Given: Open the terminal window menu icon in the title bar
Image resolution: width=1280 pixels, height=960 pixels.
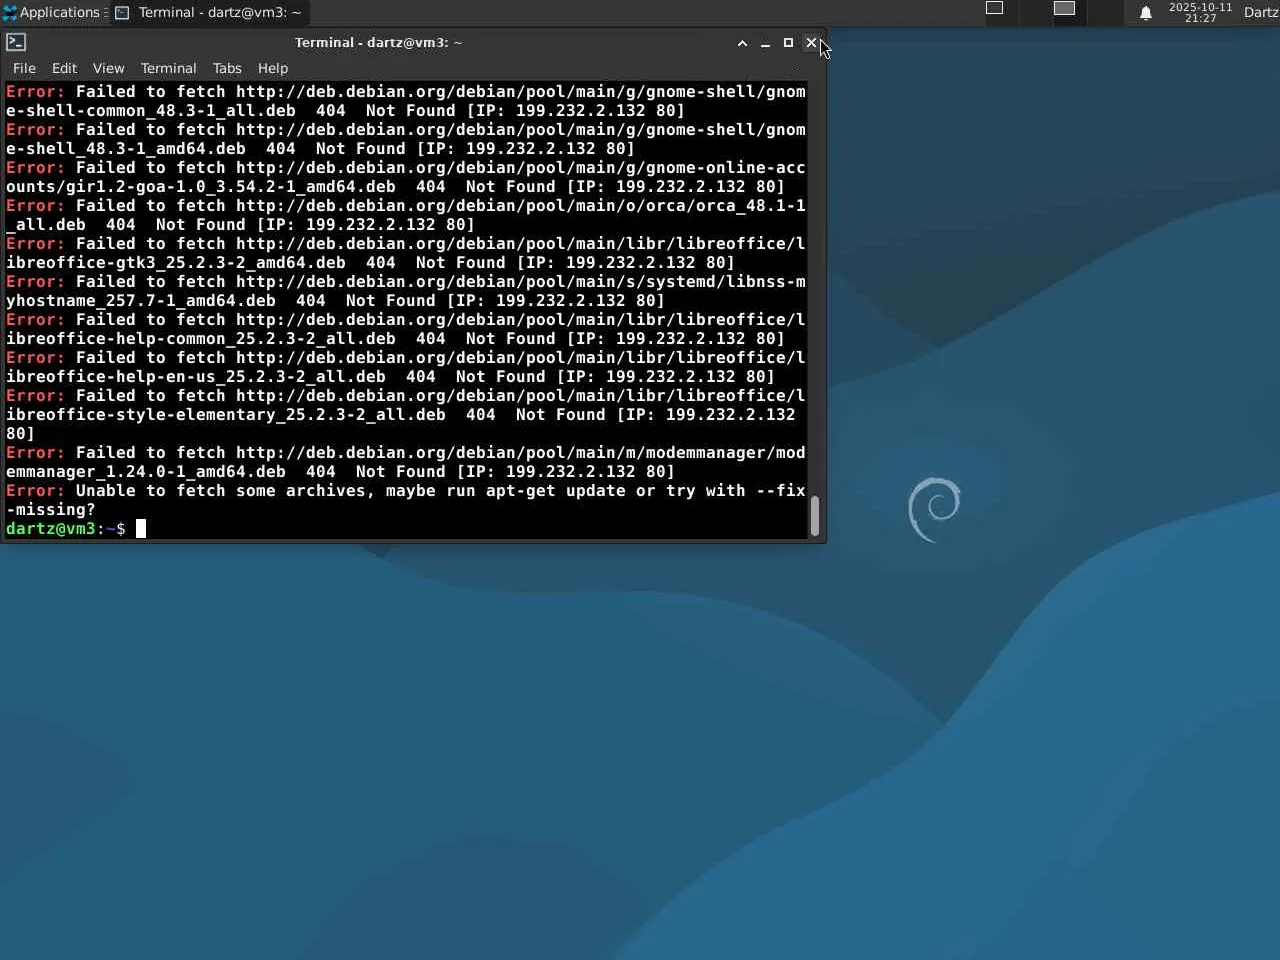Looking at the screenshot, I should click(16, 42).
